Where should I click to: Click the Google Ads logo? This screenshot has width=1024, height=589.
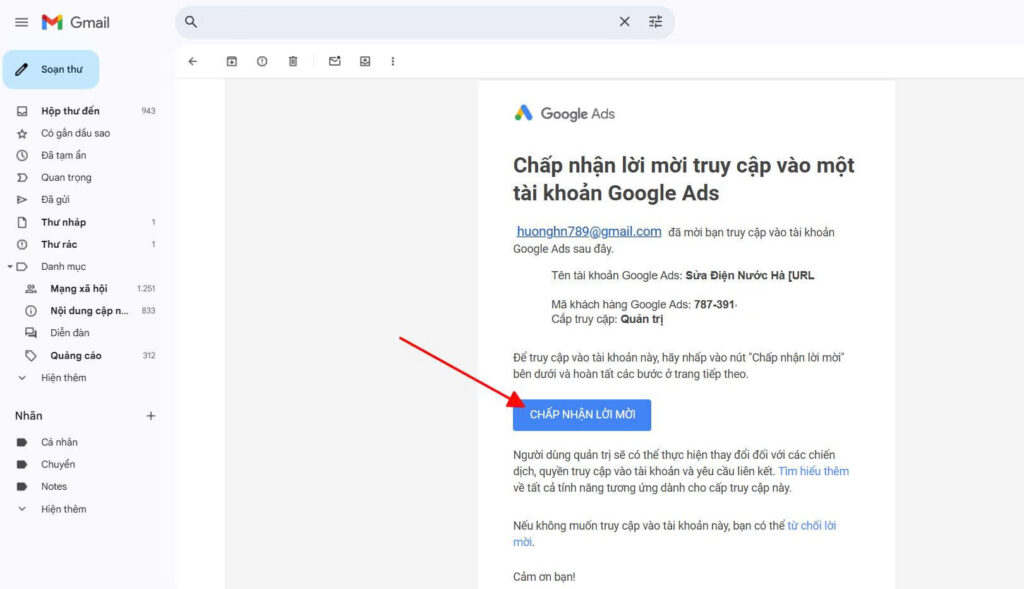(x=564, y=114)
